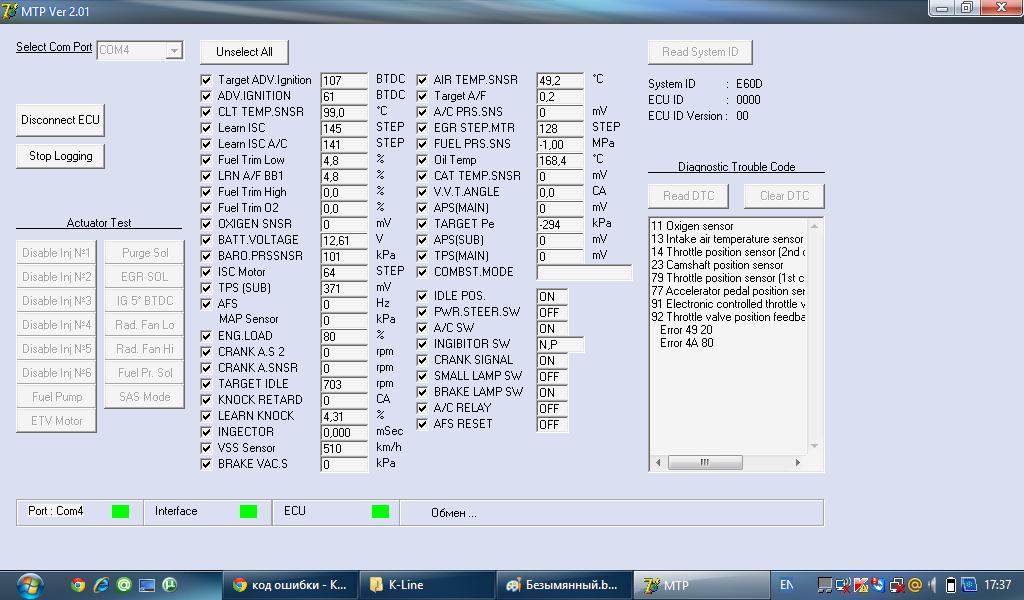
Task: Click Stop Logging button
Action: tap(60, 156)
